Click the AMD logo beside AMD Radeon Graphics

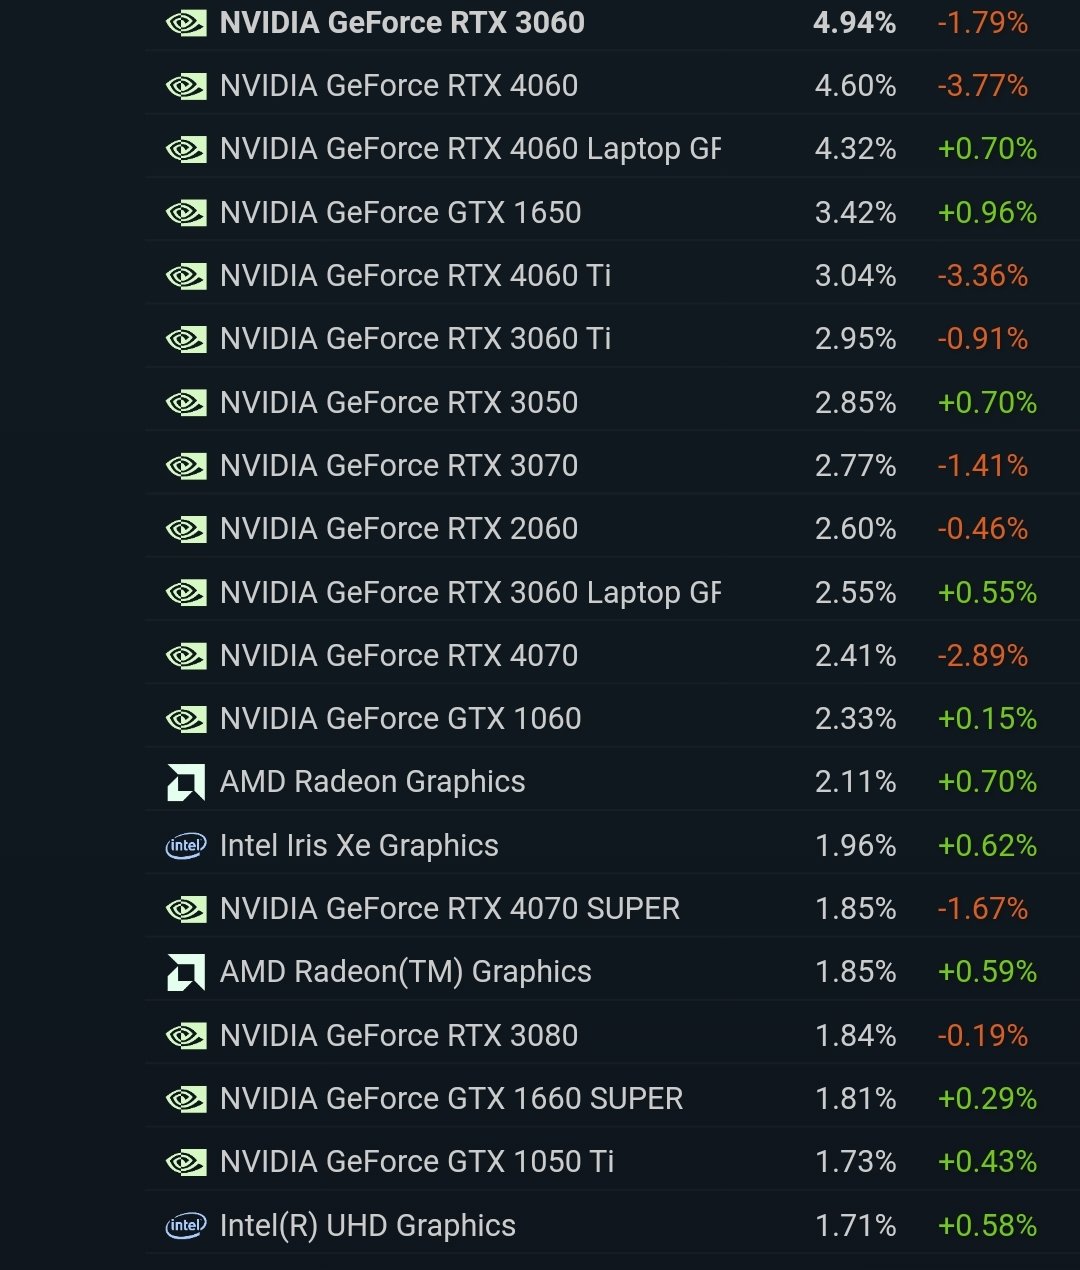point(186,782)
